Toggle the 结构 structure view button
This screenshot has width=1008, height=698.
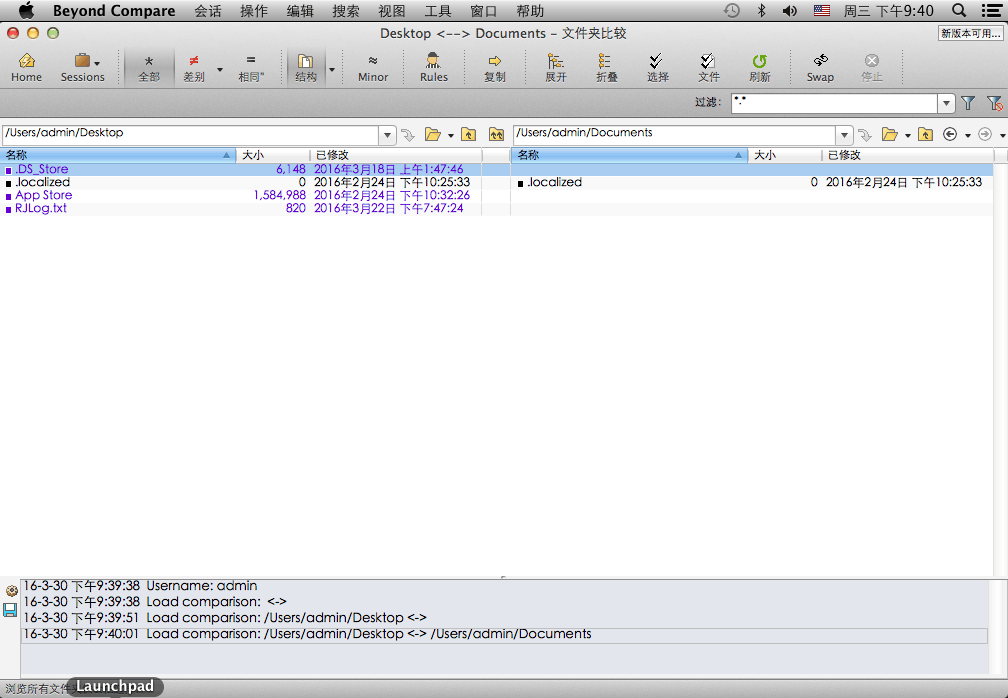click(x=305, y=67)
